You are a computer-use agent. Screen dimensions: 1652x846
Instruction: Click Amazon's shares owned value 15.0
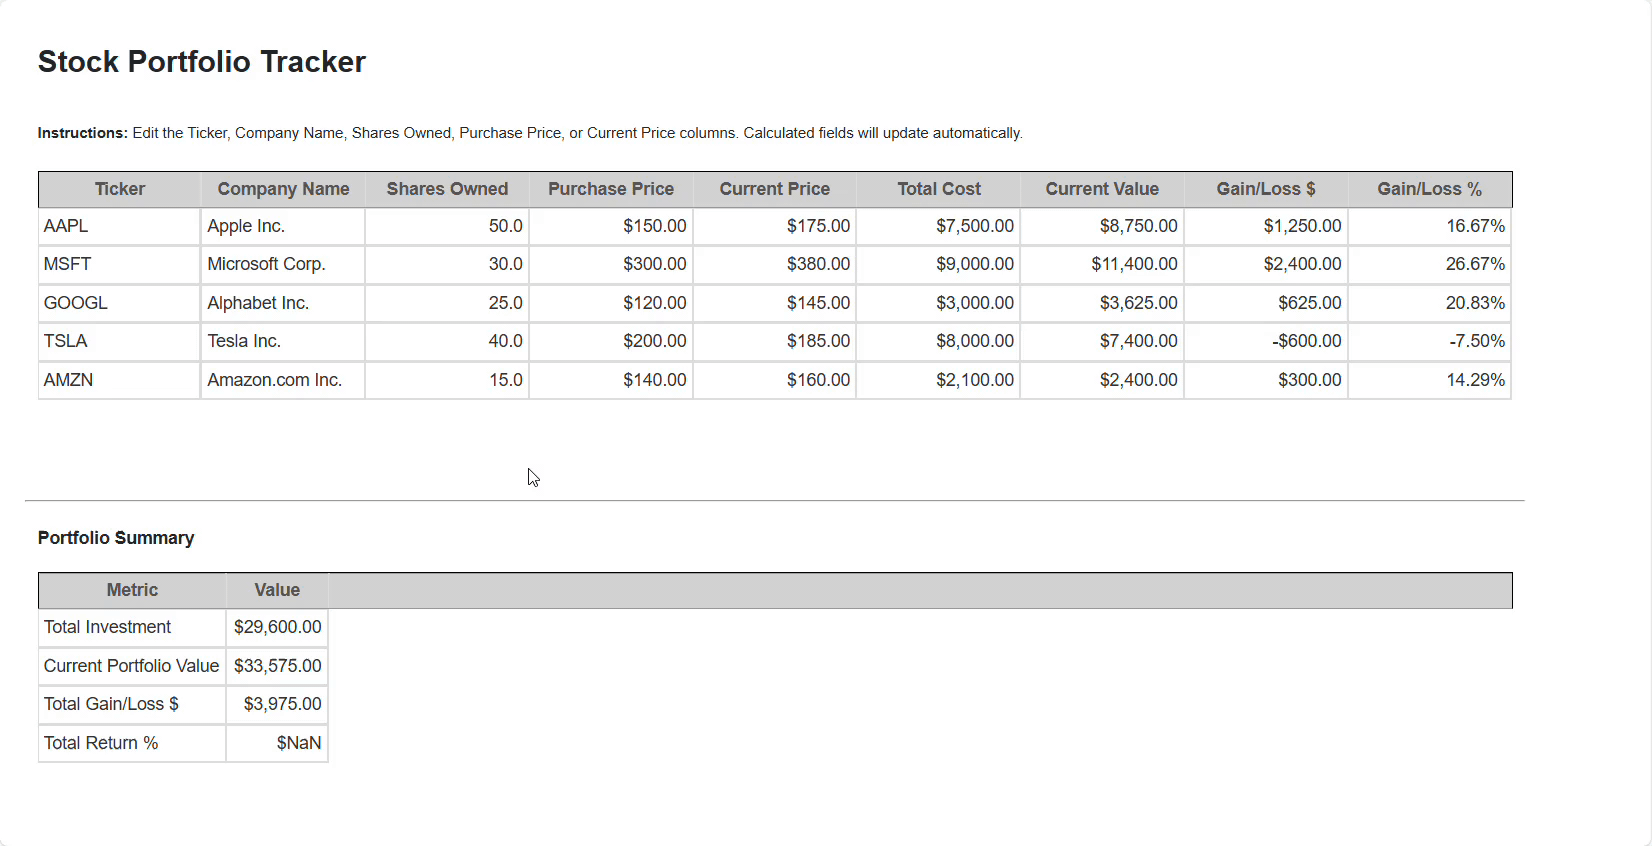(x=447, y=380)
